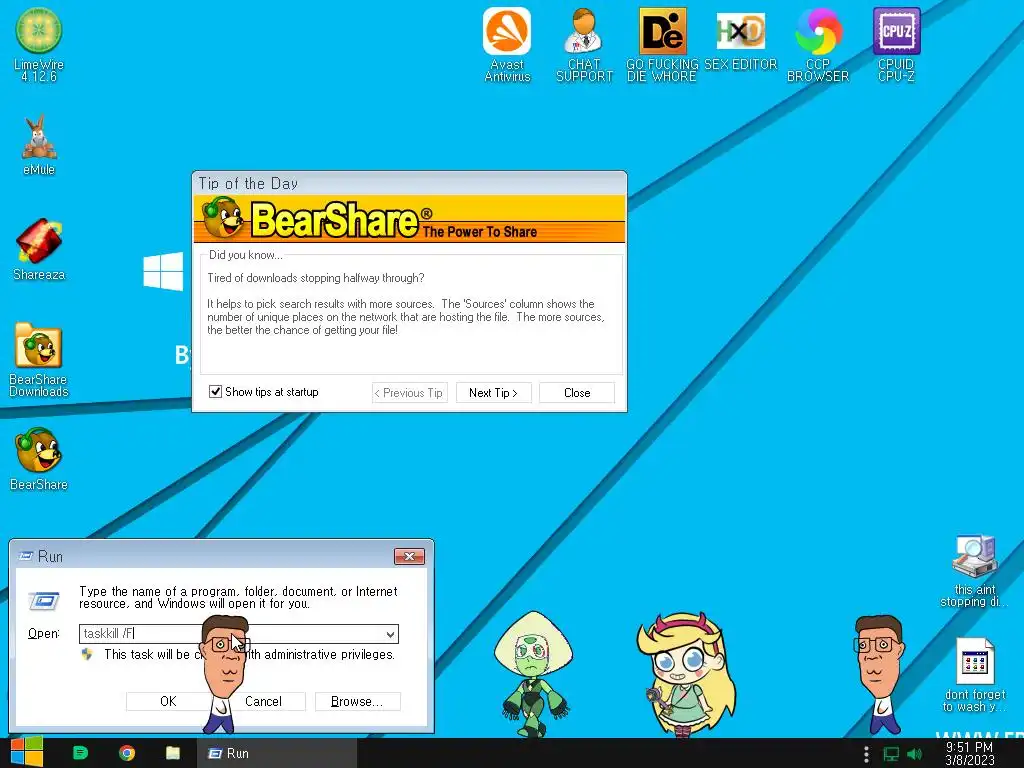The width and height of the screenshot is (1024, 768).
Task: Close the Tip of the Day dialog
Action: [x=577, y=392]
